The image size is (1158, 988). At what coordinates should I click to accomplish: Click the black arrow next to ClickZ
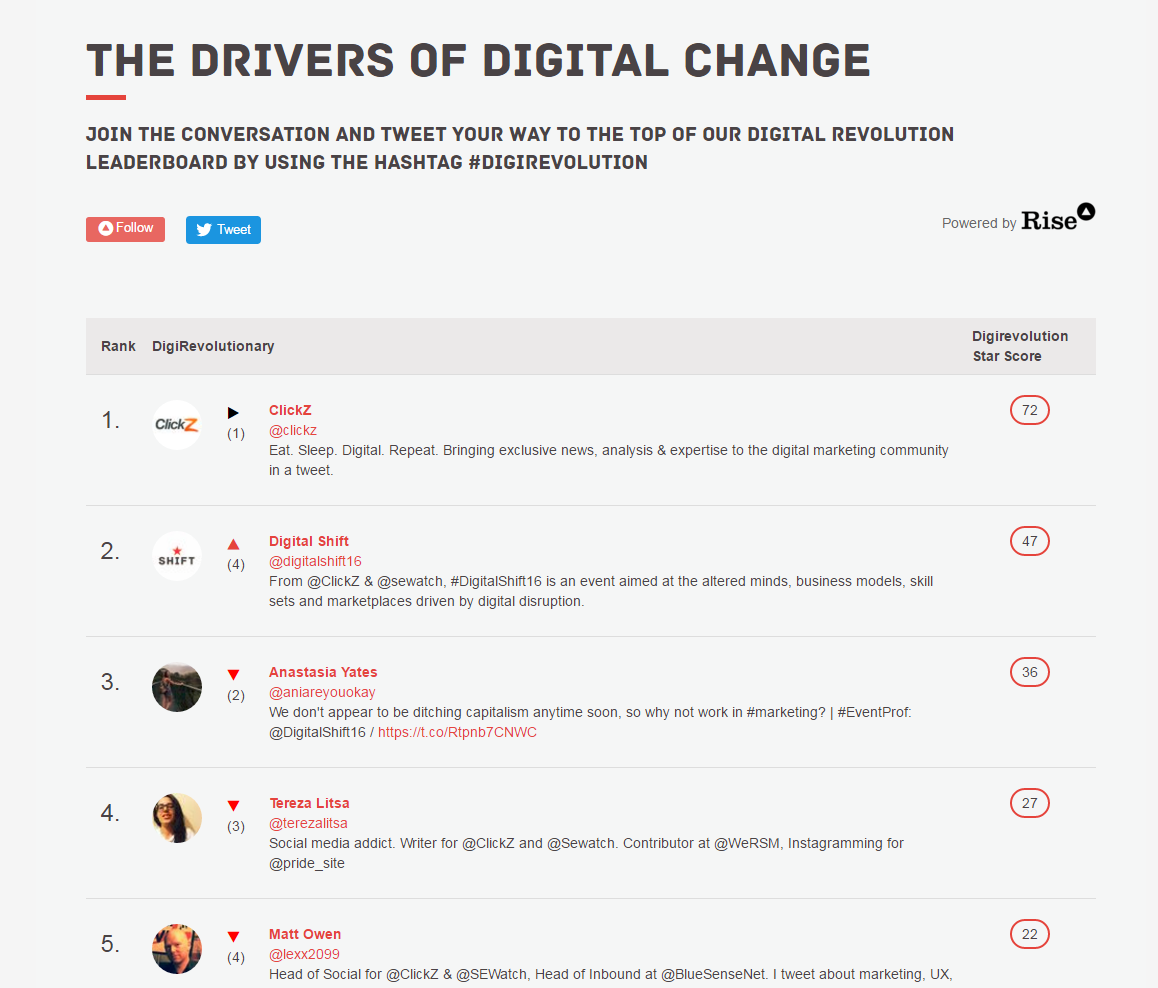point(234,413)
